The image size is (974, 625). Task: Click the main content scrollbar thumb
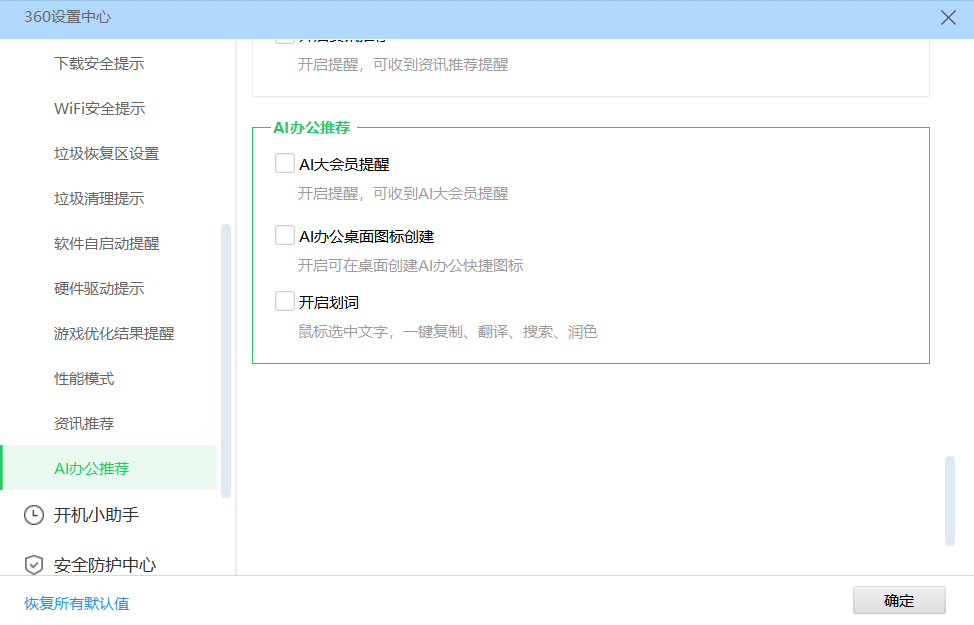point(950,501)
